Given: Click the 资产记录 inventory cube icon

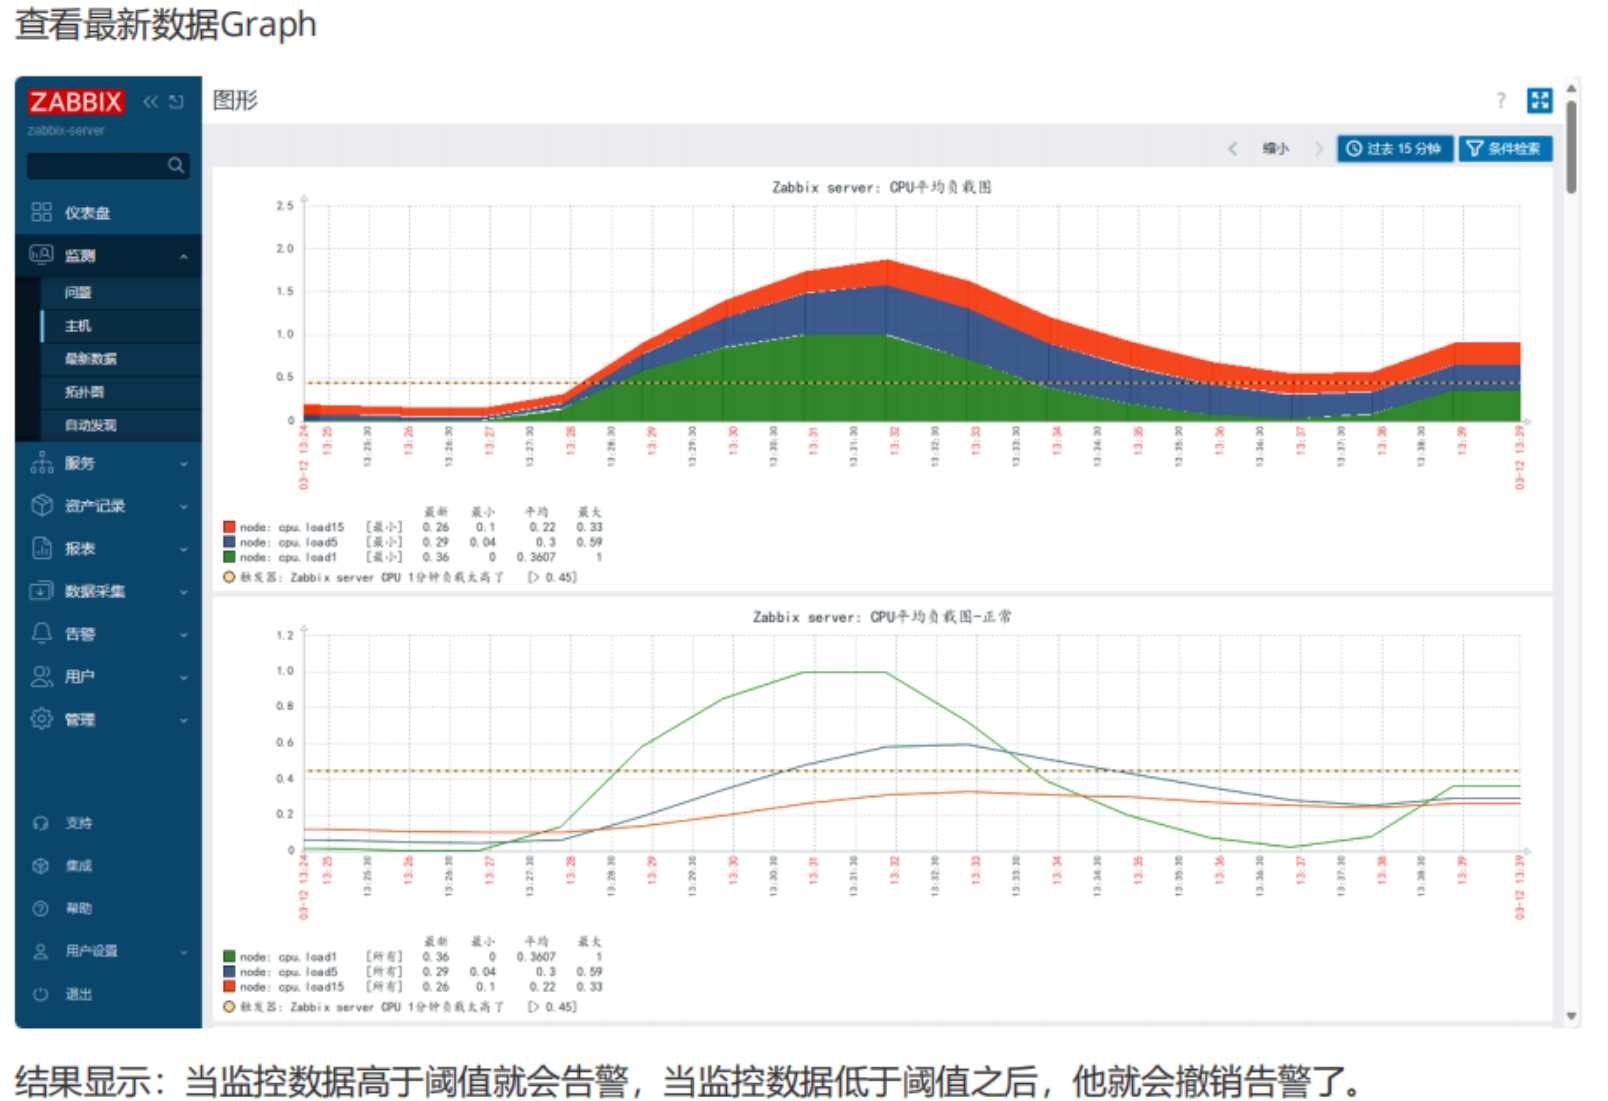Looking at the screenshot, I should click(41, 506).
